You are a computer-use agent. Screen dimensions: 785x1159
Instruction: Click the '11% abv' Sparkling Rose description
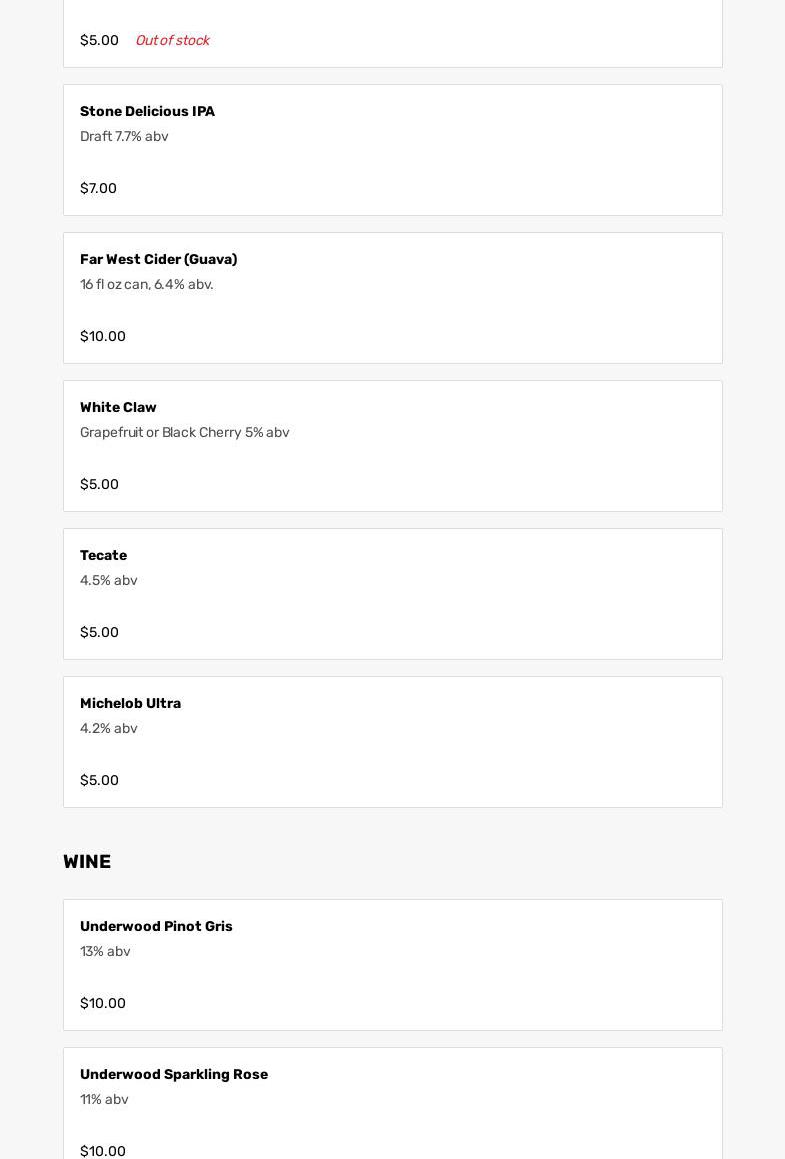click(x=104, y=1099)
